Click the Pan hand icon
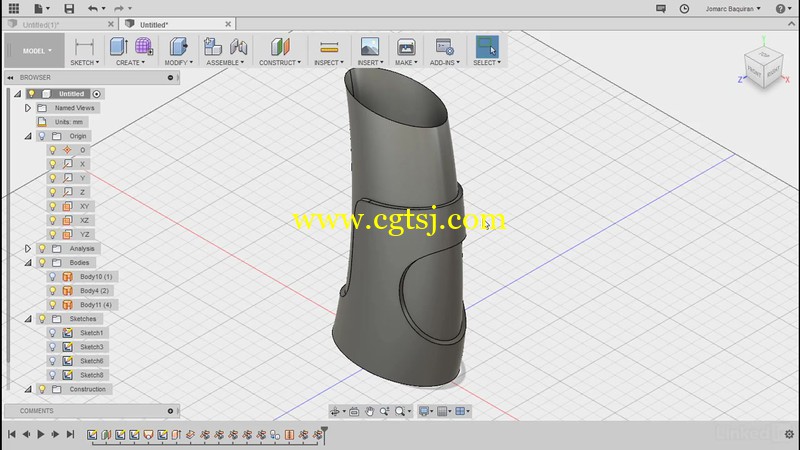This screenshot has height=450, width=800. coord(369,411)
